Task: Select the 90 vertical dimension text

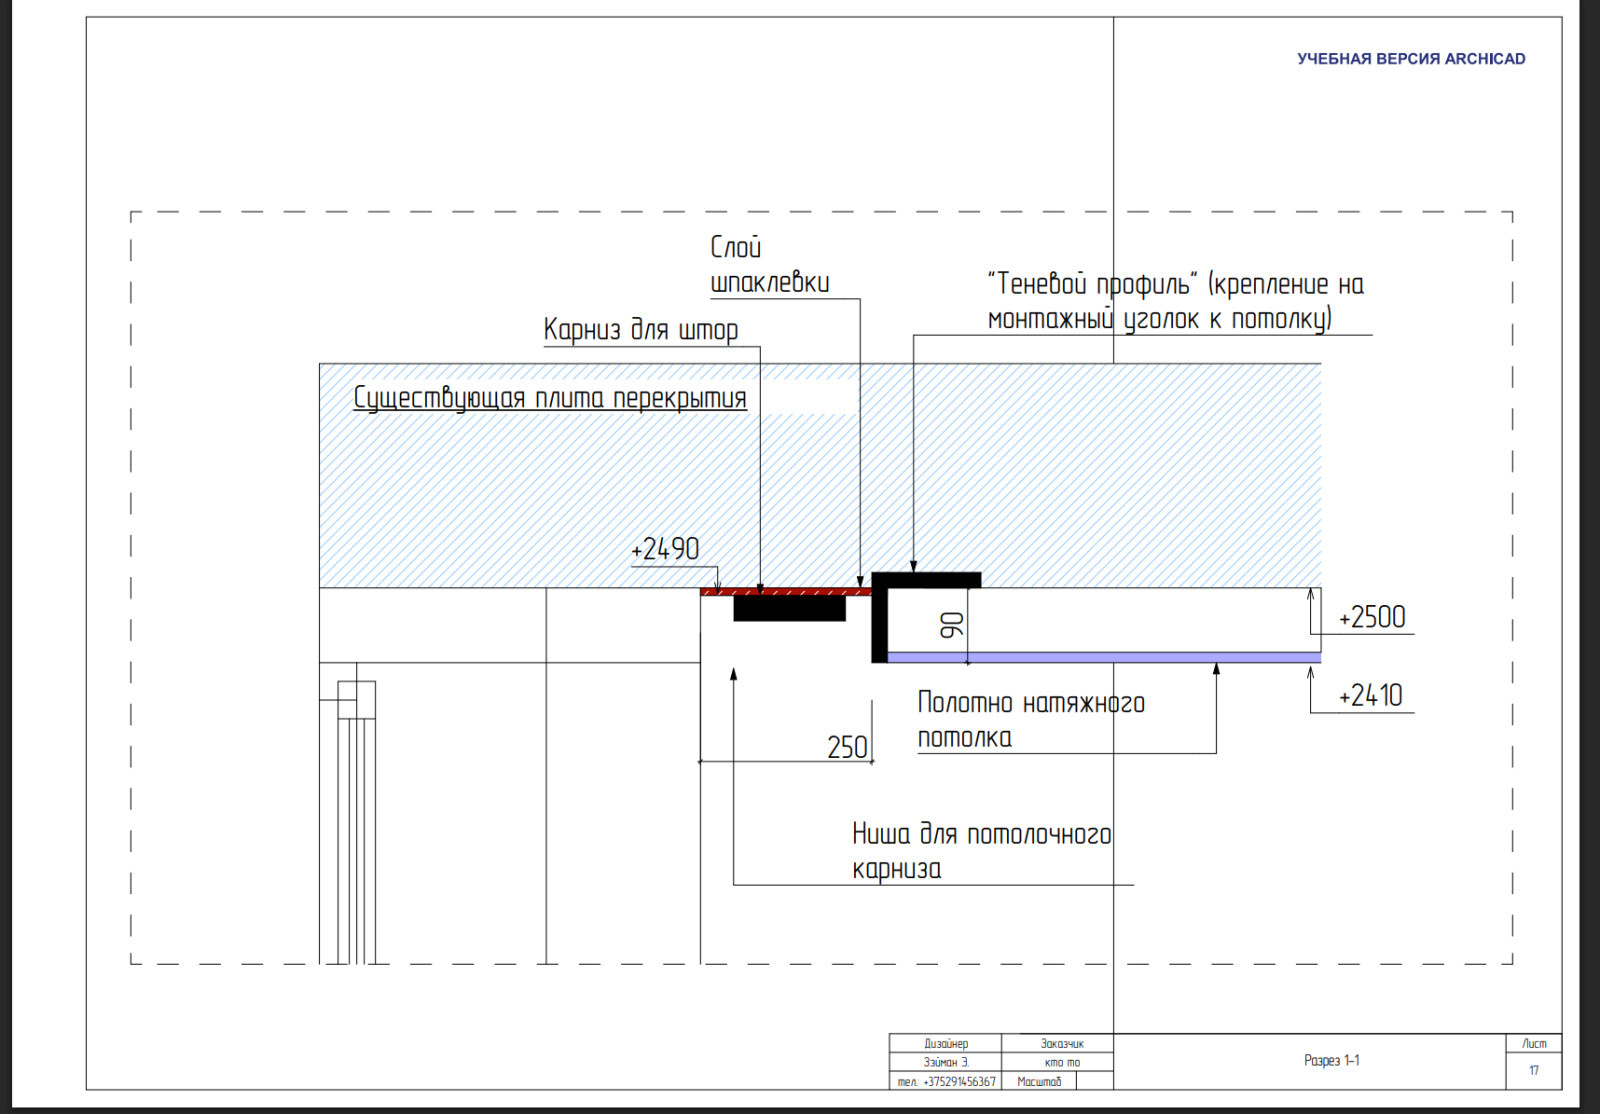Action: point(952,626)
